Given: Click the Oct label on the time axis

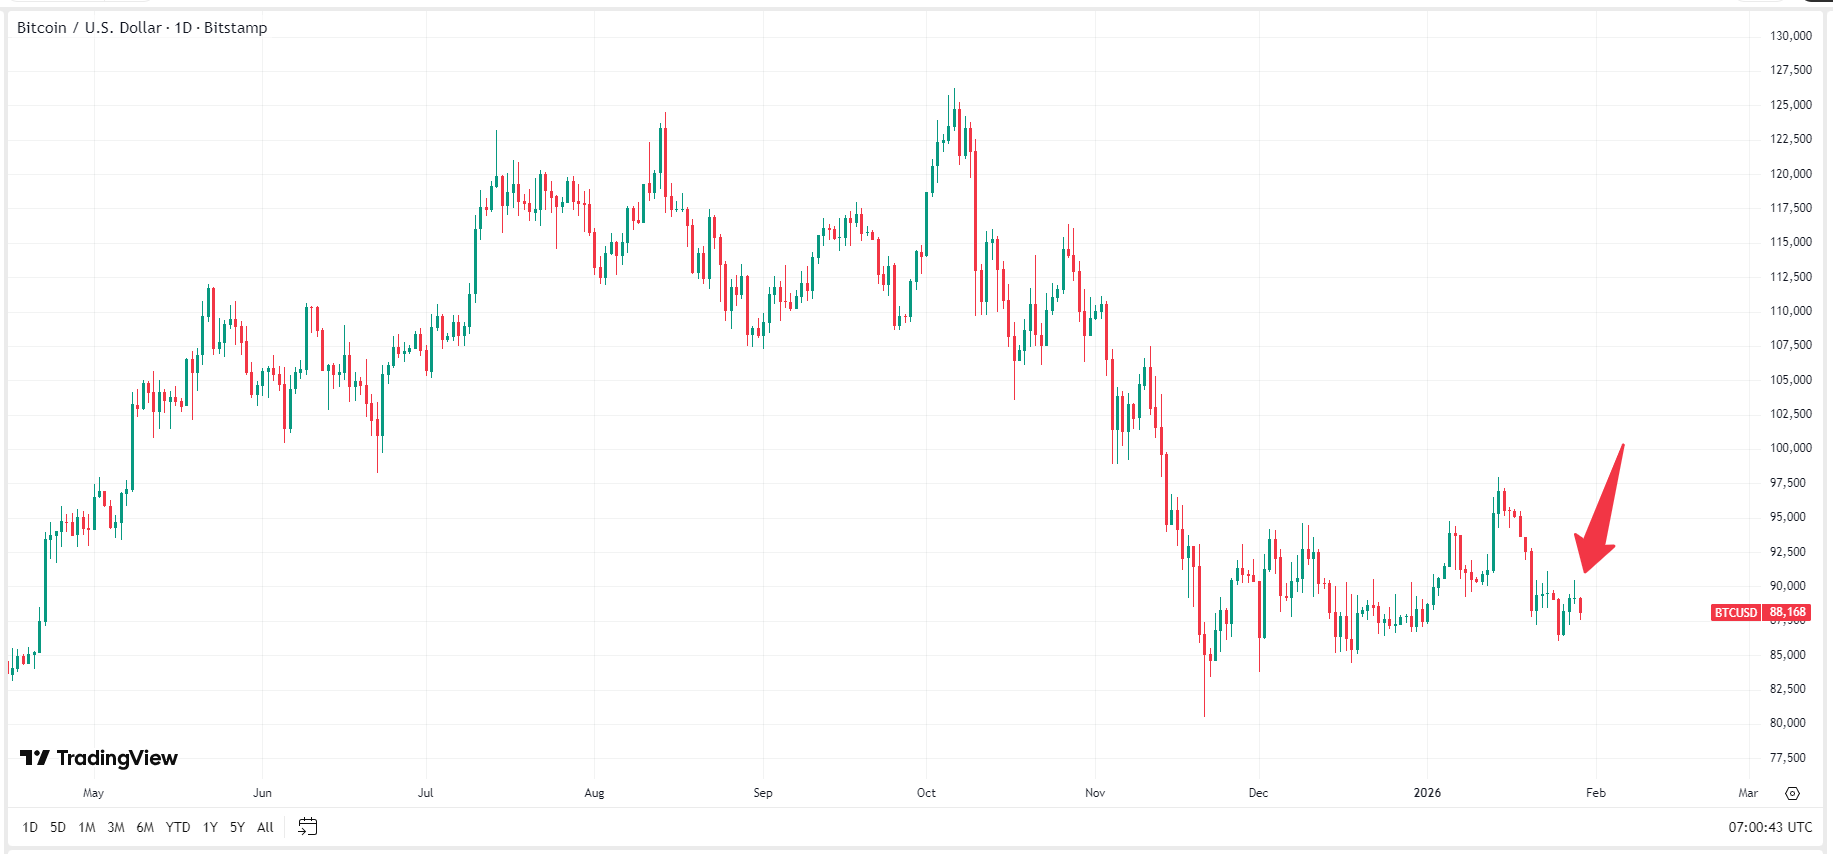Looking at the screenshot, I should (925, 792).
